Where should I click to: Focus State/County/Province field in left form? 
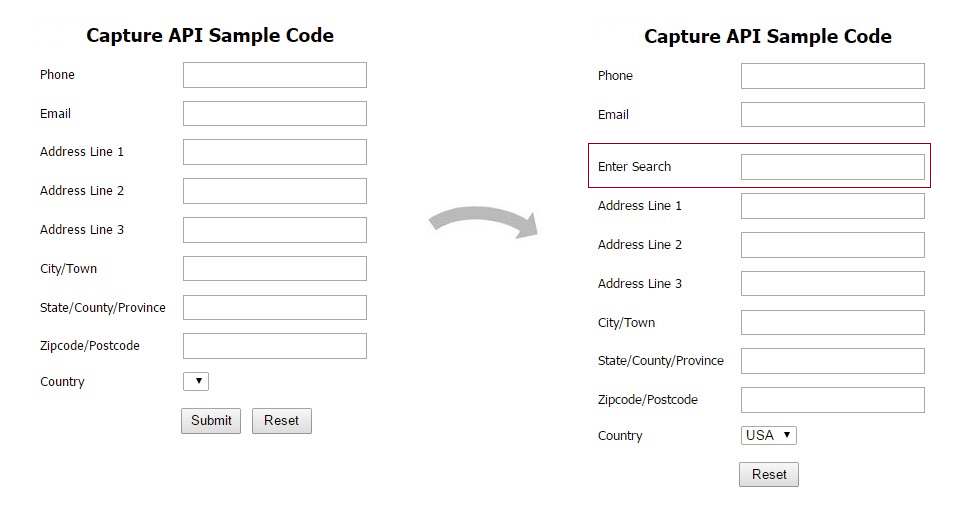click(x=274, y=308)
